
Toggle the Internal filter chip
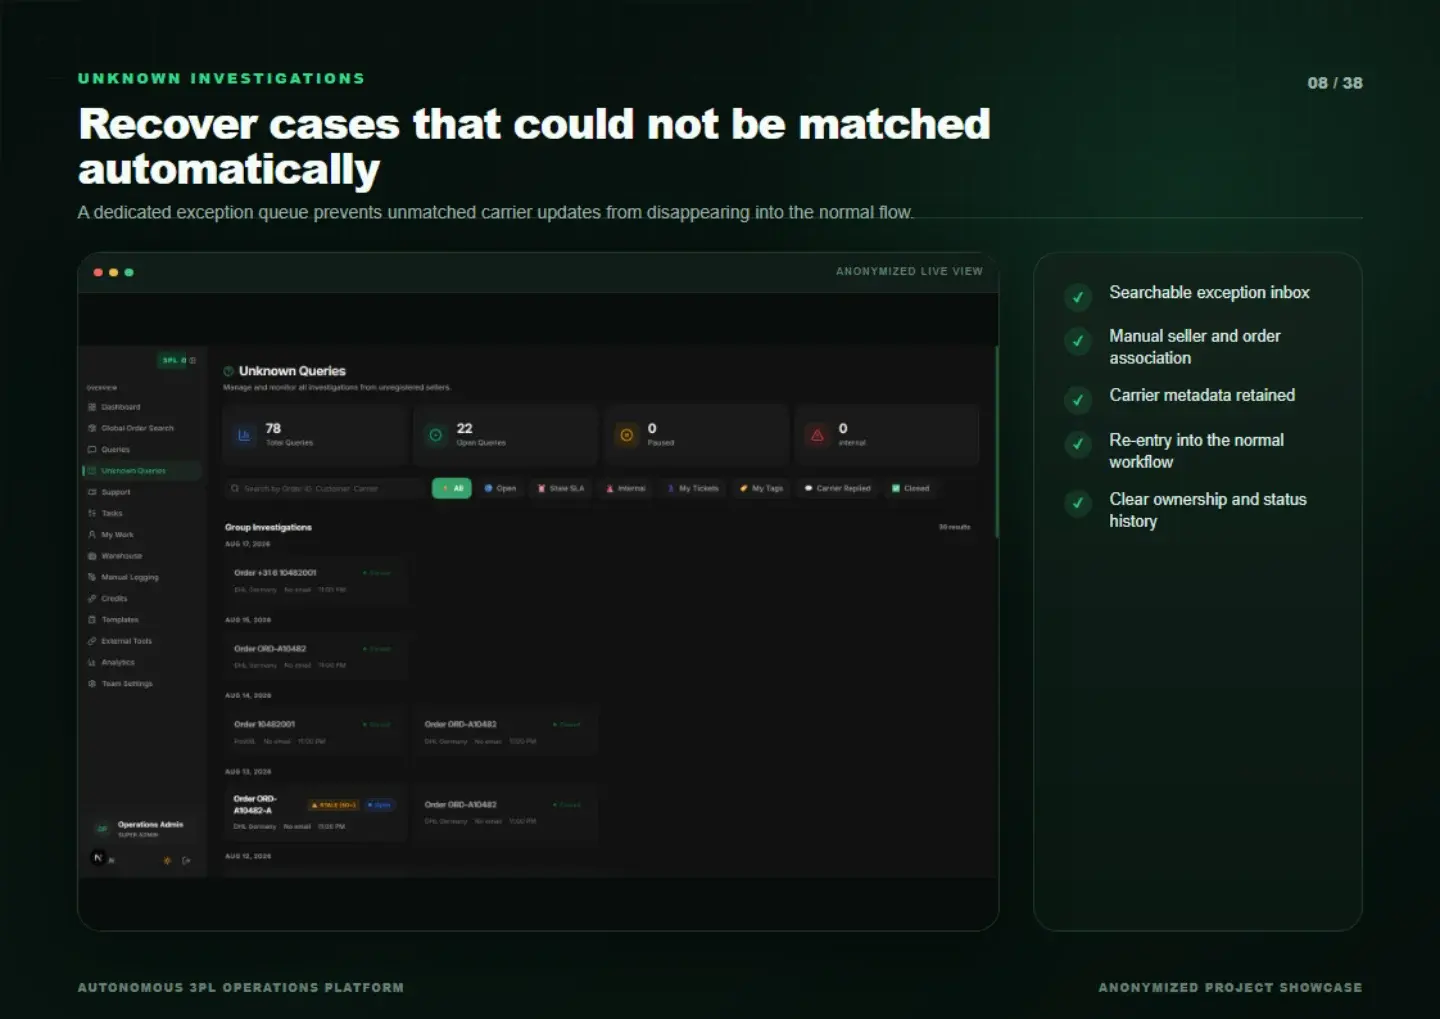tap(626, 489)
